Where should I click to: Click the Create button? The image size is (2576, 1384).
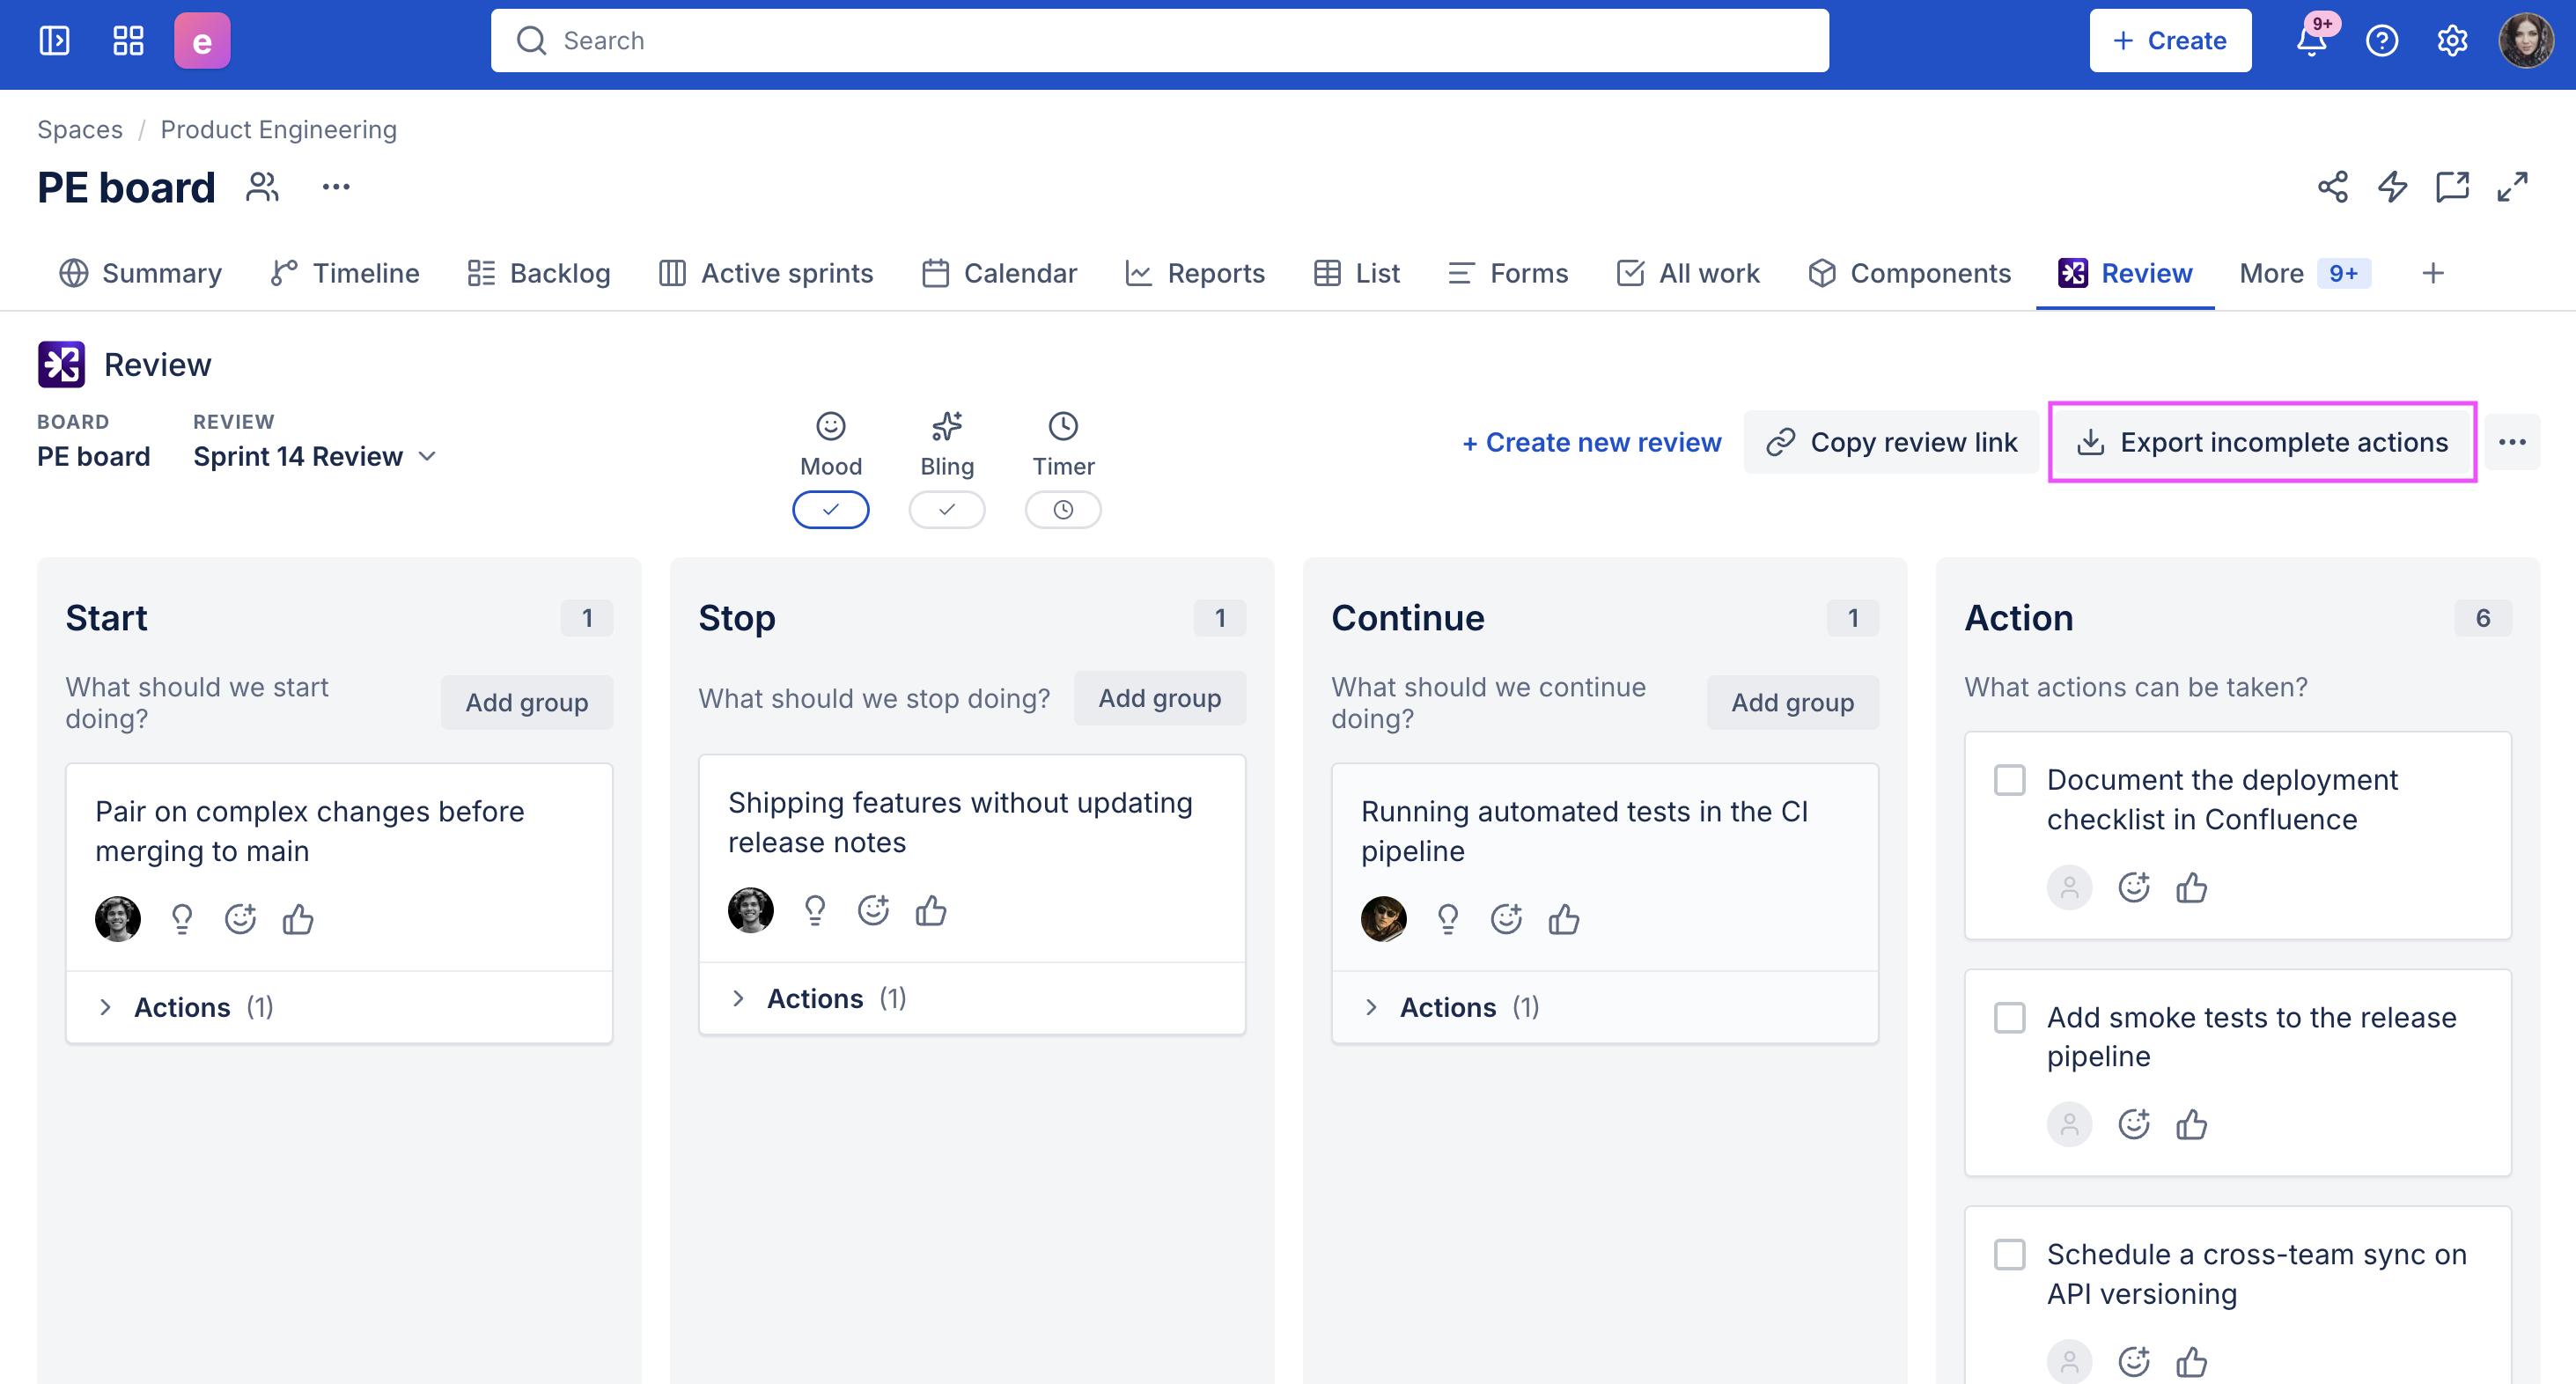pos(2170,41)
